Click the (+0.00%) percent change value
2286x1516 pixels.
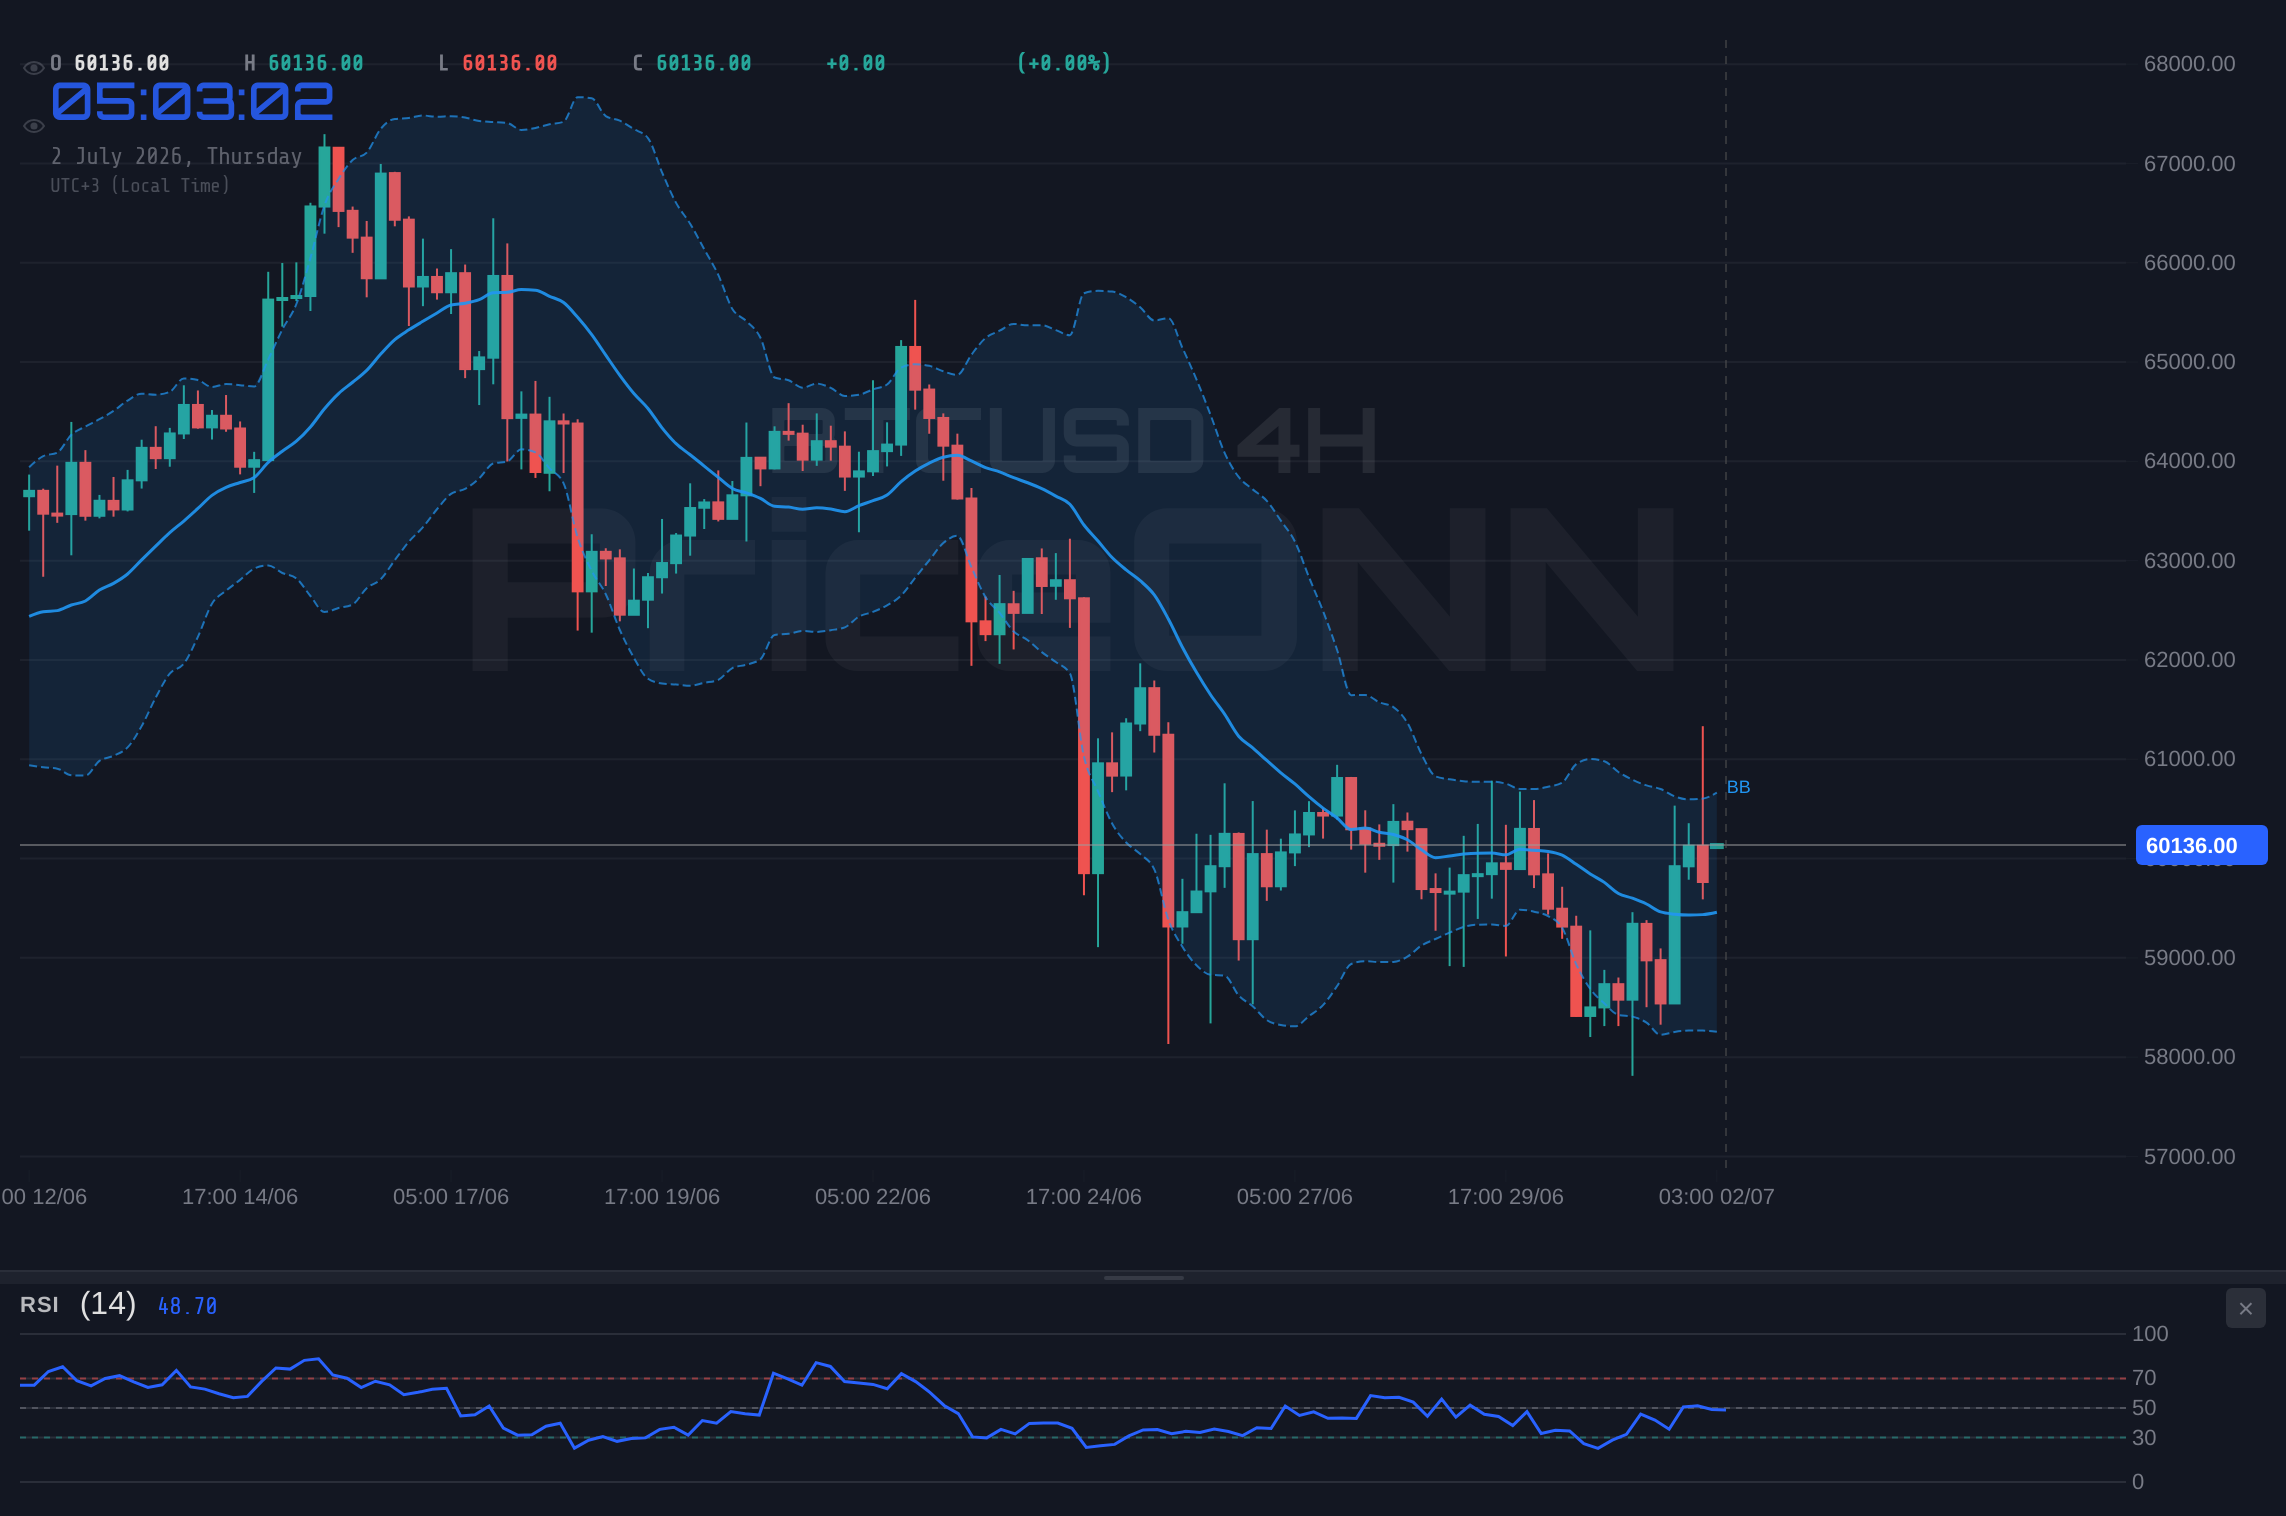[1064, 64]
